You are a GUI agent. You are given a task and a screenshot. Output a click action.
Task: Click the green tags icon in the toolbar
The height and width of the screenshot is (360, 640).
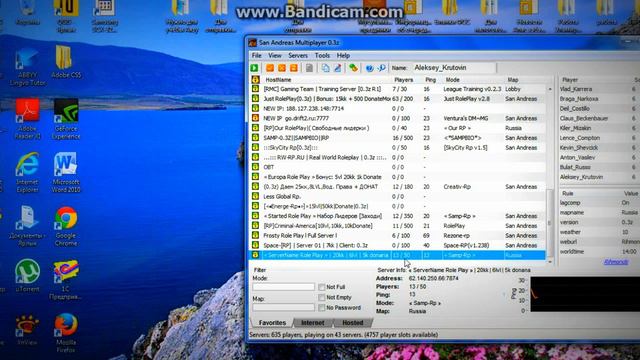[353, 68]
